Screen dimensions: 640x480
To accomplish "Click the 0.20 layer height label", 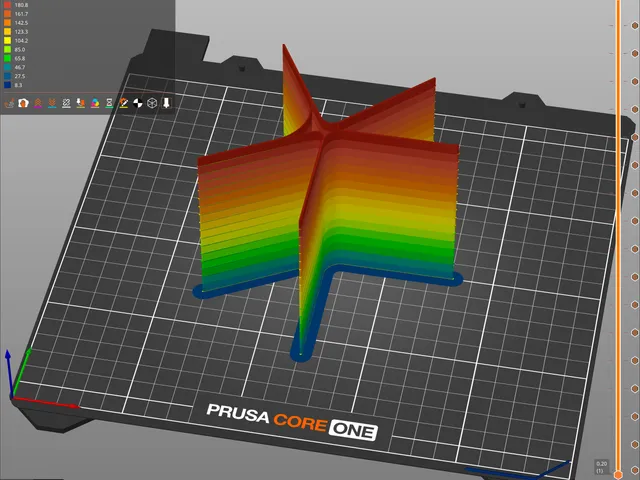I will click(x=601, y=464).
